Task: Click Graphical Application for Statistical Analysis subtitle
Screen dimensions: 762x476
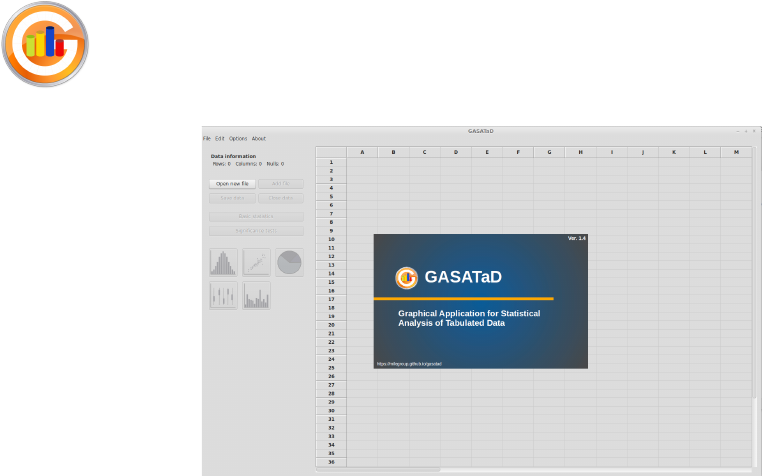Action: click(469, 318)
